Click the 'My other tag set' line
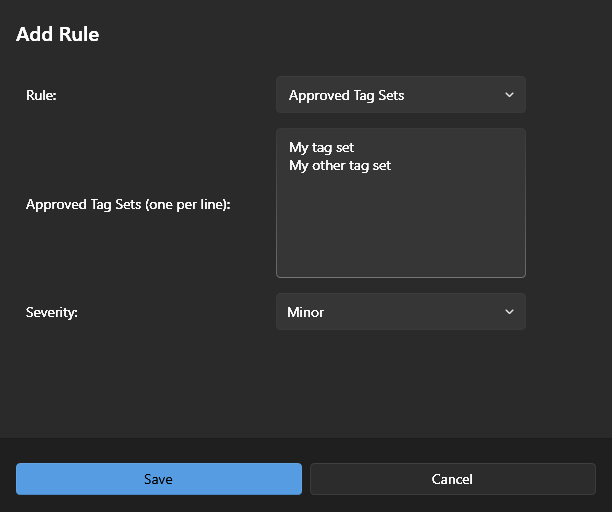612x512 pixels. 340,165
